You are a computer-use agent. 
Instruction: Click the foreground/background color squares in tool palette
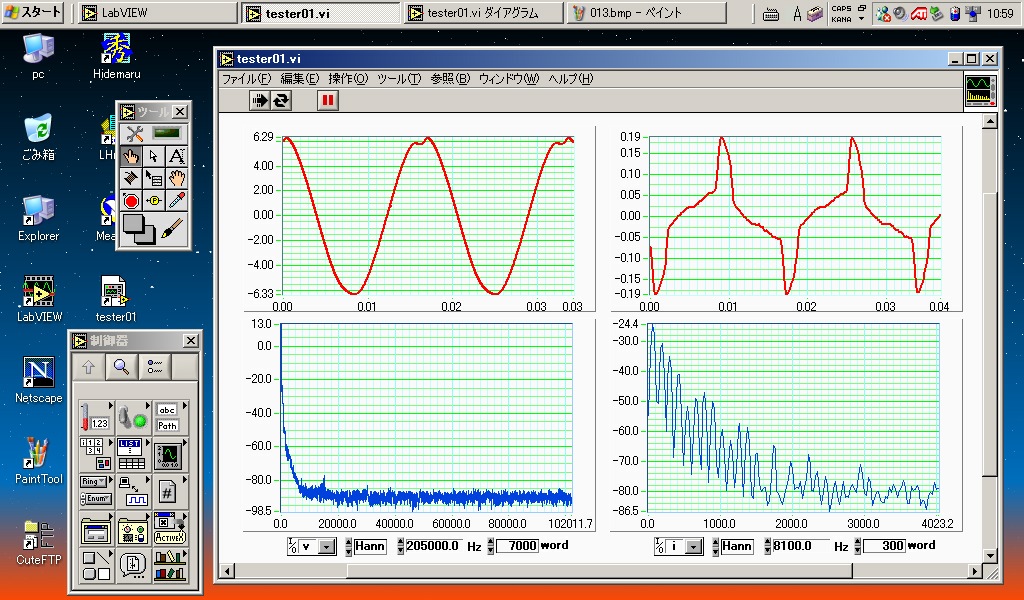click(x=139, y=229)
